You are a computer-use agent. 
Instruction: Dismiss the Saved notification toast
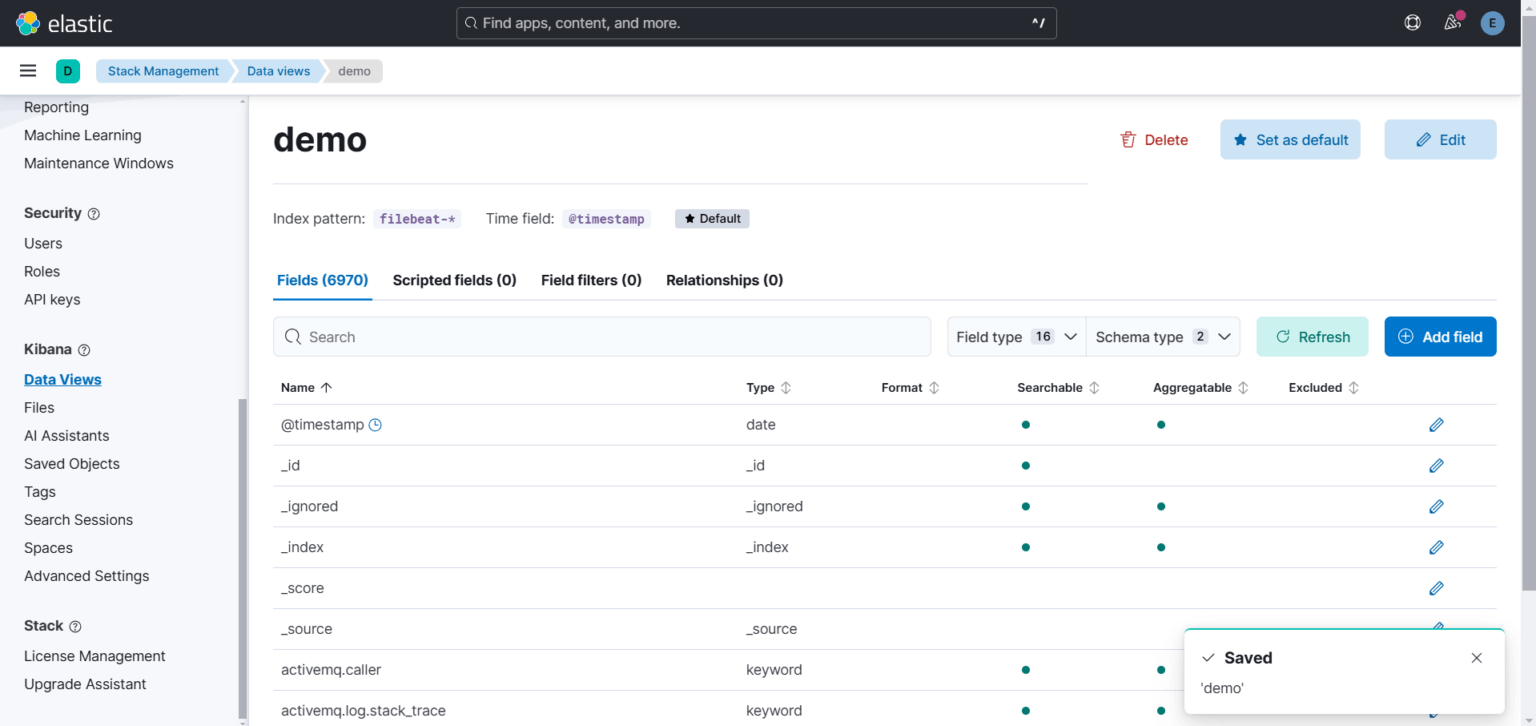[1476, 657]
